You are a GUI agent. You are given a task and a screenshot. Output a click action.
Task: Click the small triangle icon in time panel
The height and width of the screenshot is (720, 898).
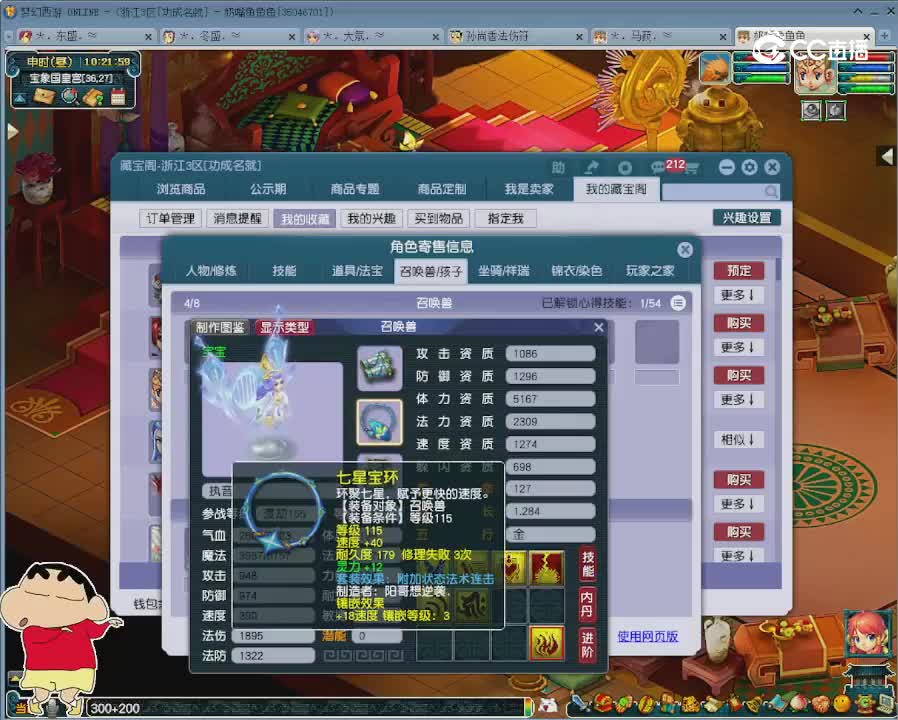point(20,97)
